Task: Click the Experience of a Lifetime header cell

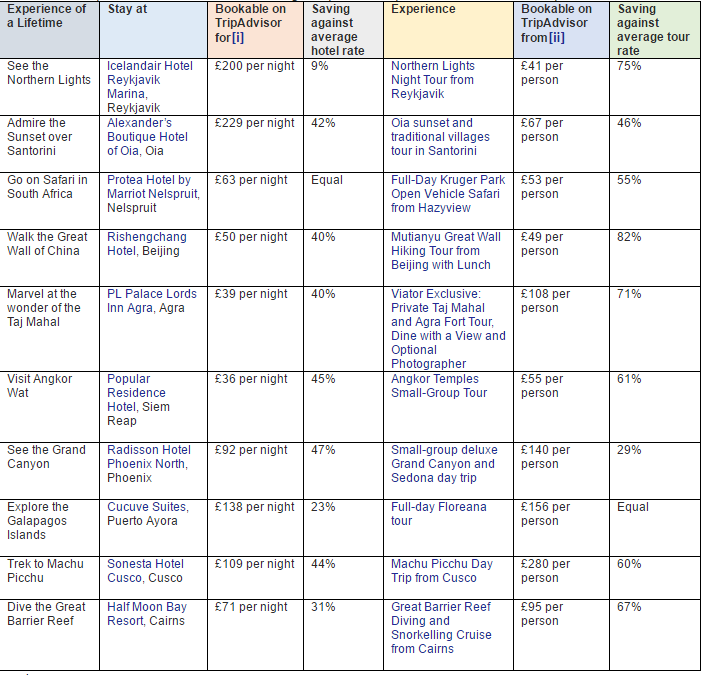Action: [49, 15]
